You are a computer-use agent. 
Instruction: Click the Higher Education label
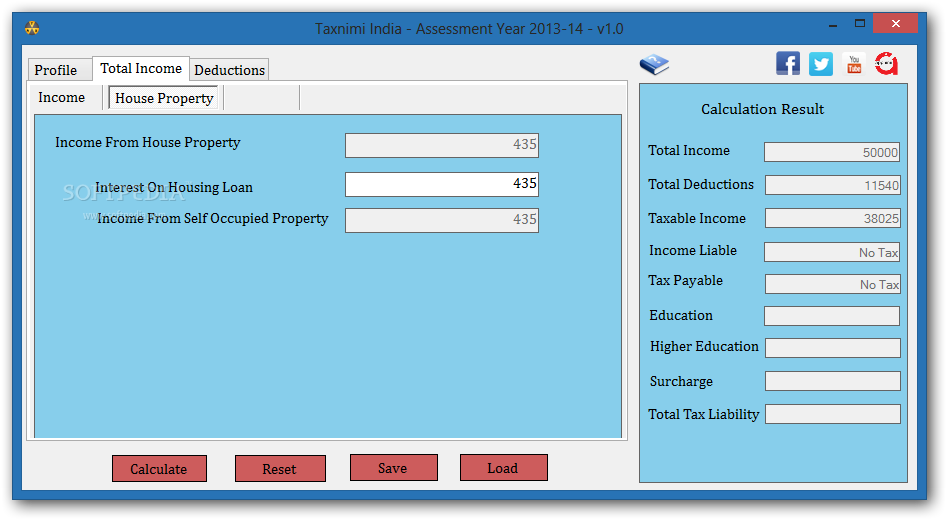pyautogui.click(x=704, y=347)
